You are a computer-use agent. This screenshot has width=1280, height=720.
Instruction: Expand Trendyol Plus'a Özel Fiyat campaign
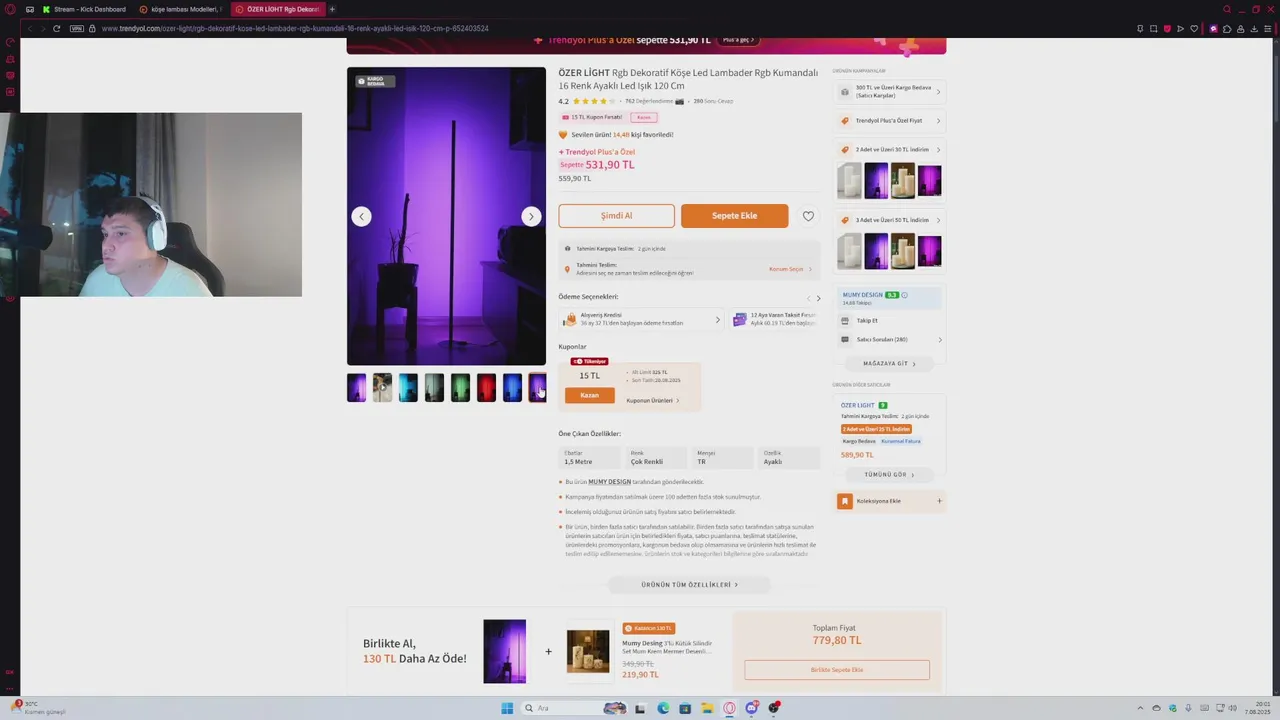pos(890,121)
